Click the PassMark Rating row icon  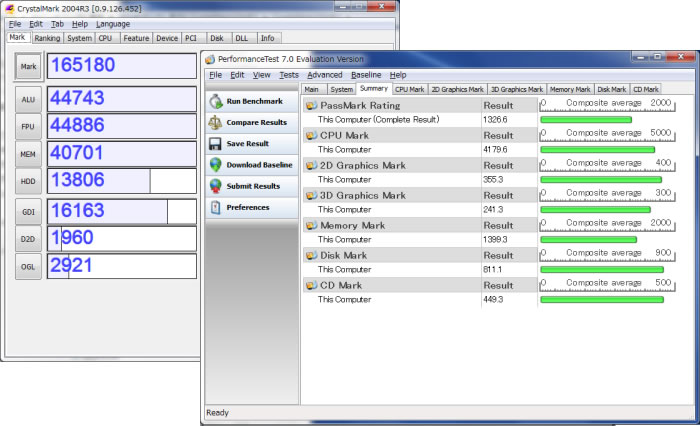311,105
